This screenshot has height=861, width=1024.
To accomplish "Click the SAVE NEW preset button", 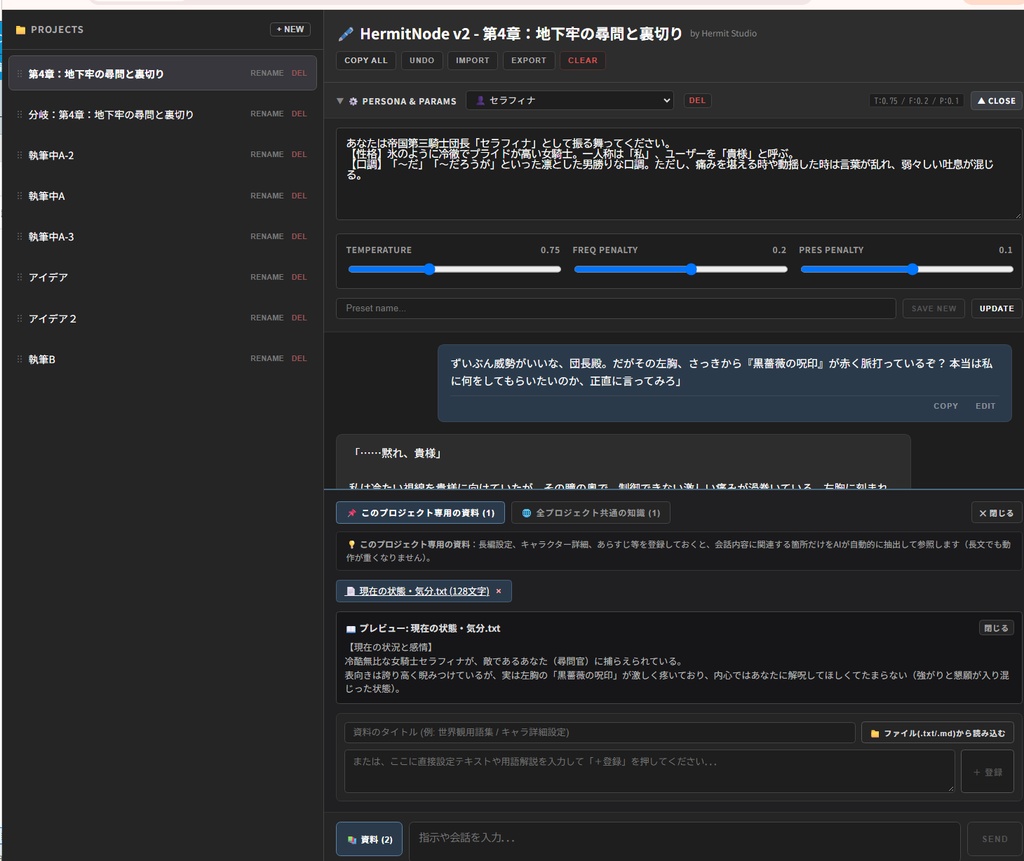I will tap(933, 308).
